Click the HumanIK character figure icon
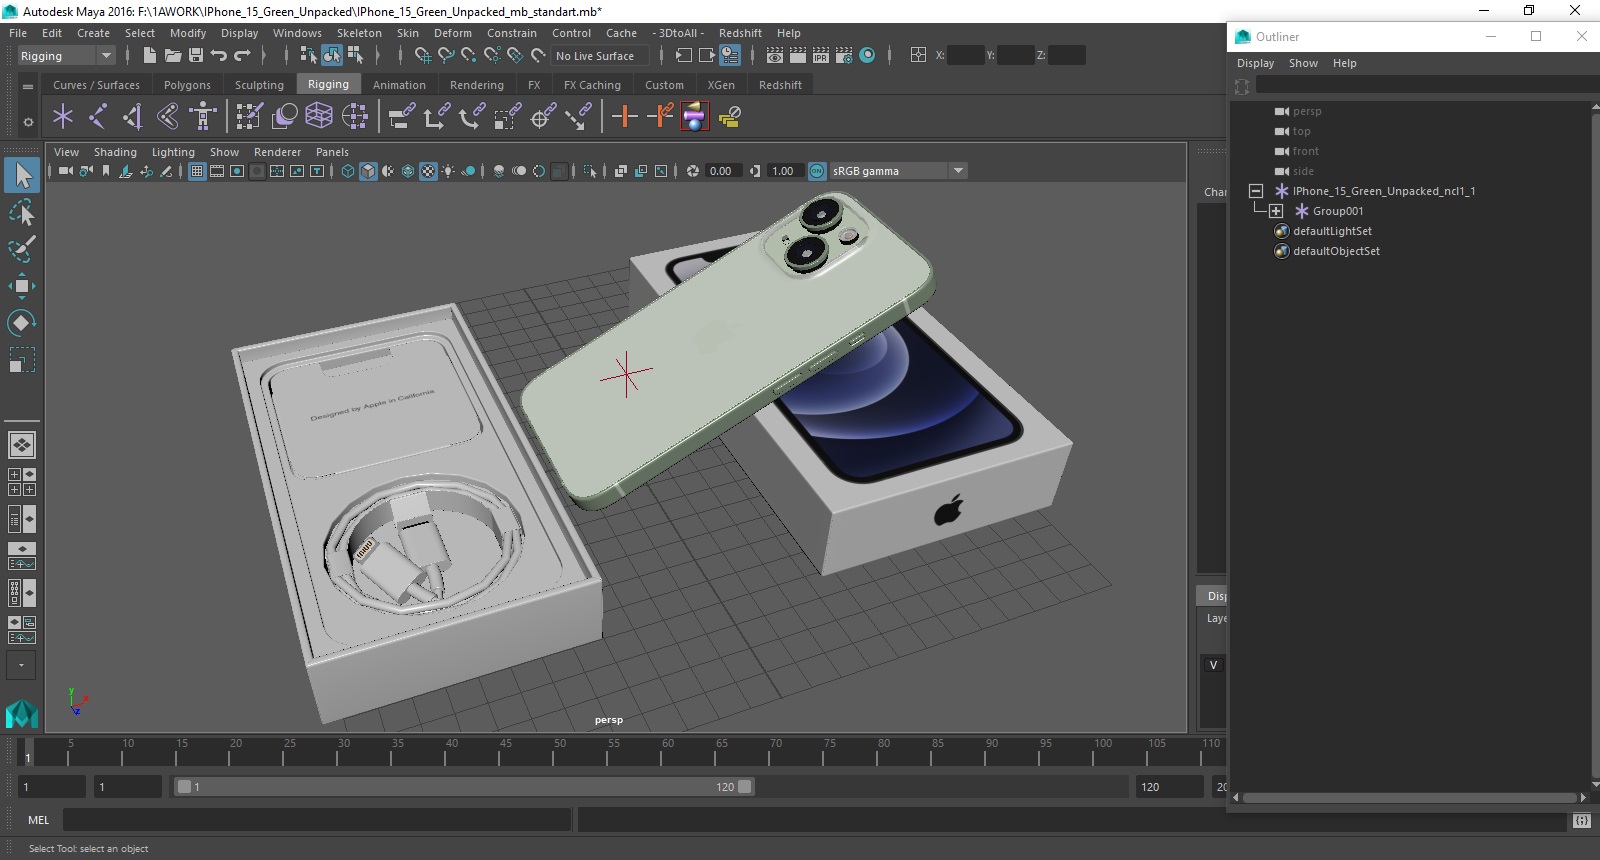This screenshot has height=860, width=1600. (x=203, y=117)
